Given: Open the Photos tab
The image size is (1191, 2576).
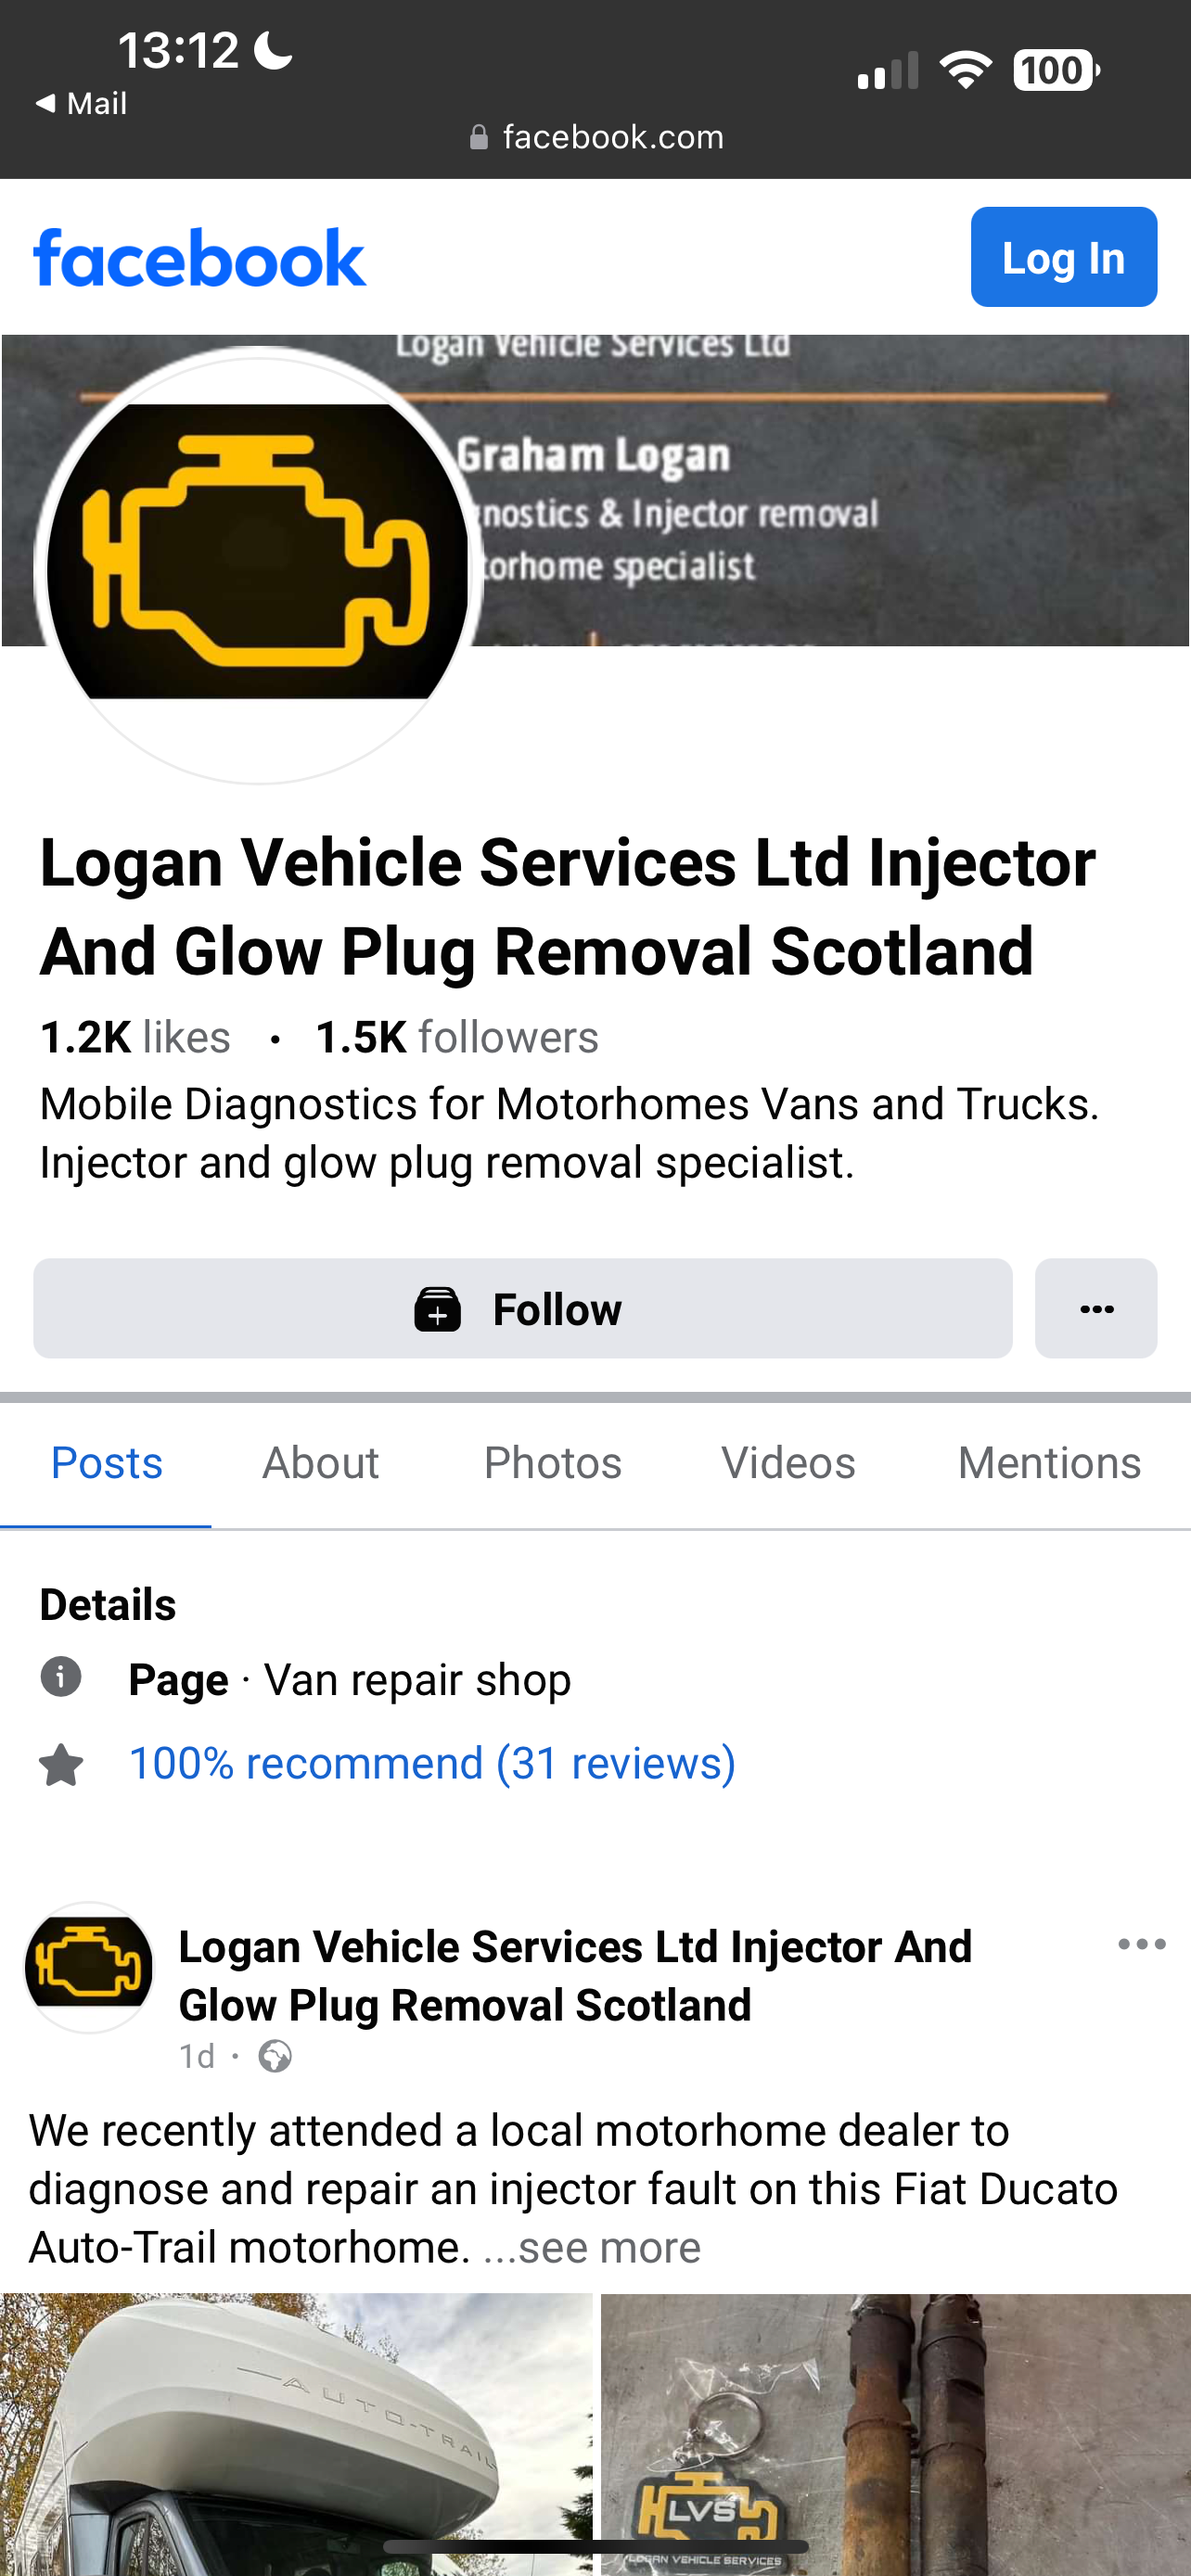Looking at the screenshot, I should 553,1463.
